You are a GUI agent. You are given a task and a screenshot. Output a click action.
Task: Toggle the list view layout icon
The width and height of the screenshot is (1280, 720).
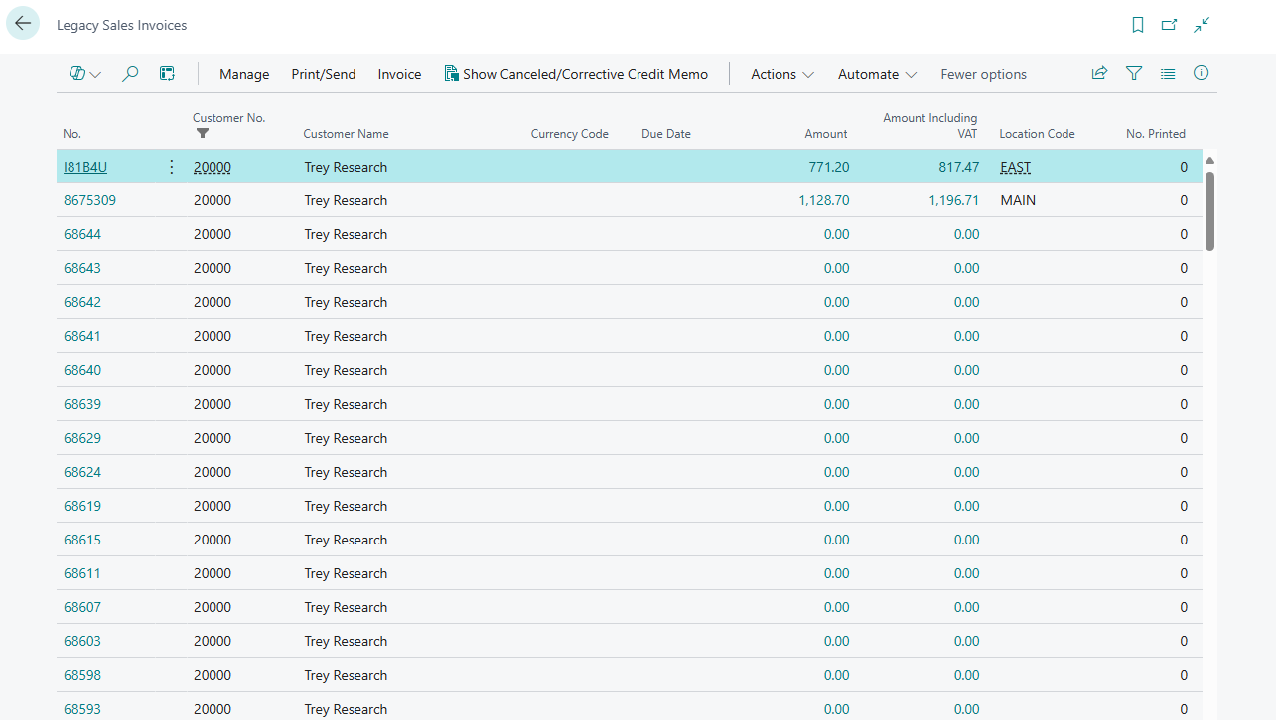pyautogui.click(x=1168, y=73)
